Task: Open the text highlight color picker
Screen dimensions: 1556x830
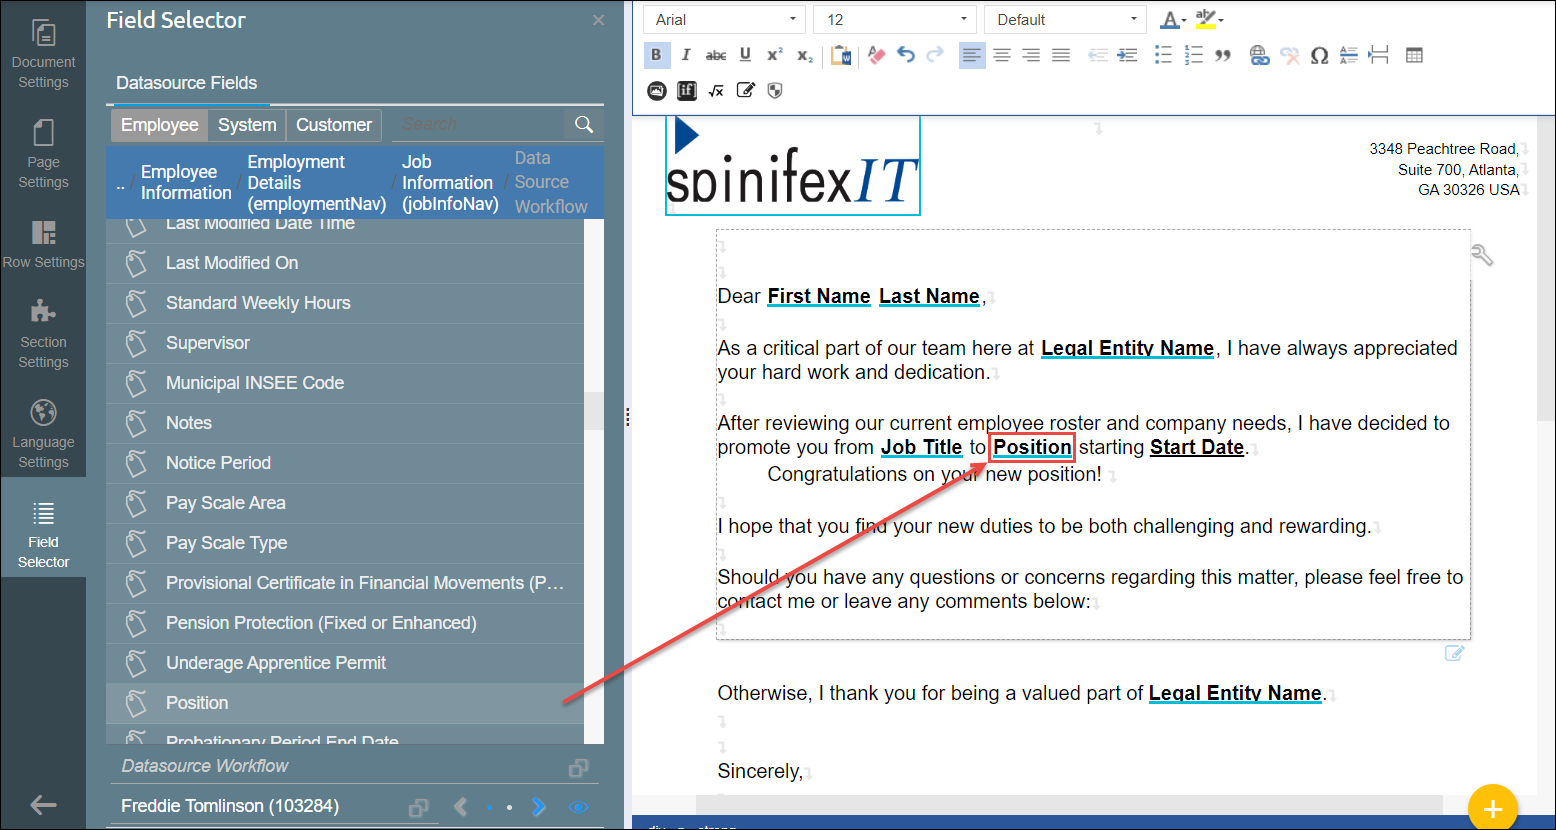Action: point(1208,20)
